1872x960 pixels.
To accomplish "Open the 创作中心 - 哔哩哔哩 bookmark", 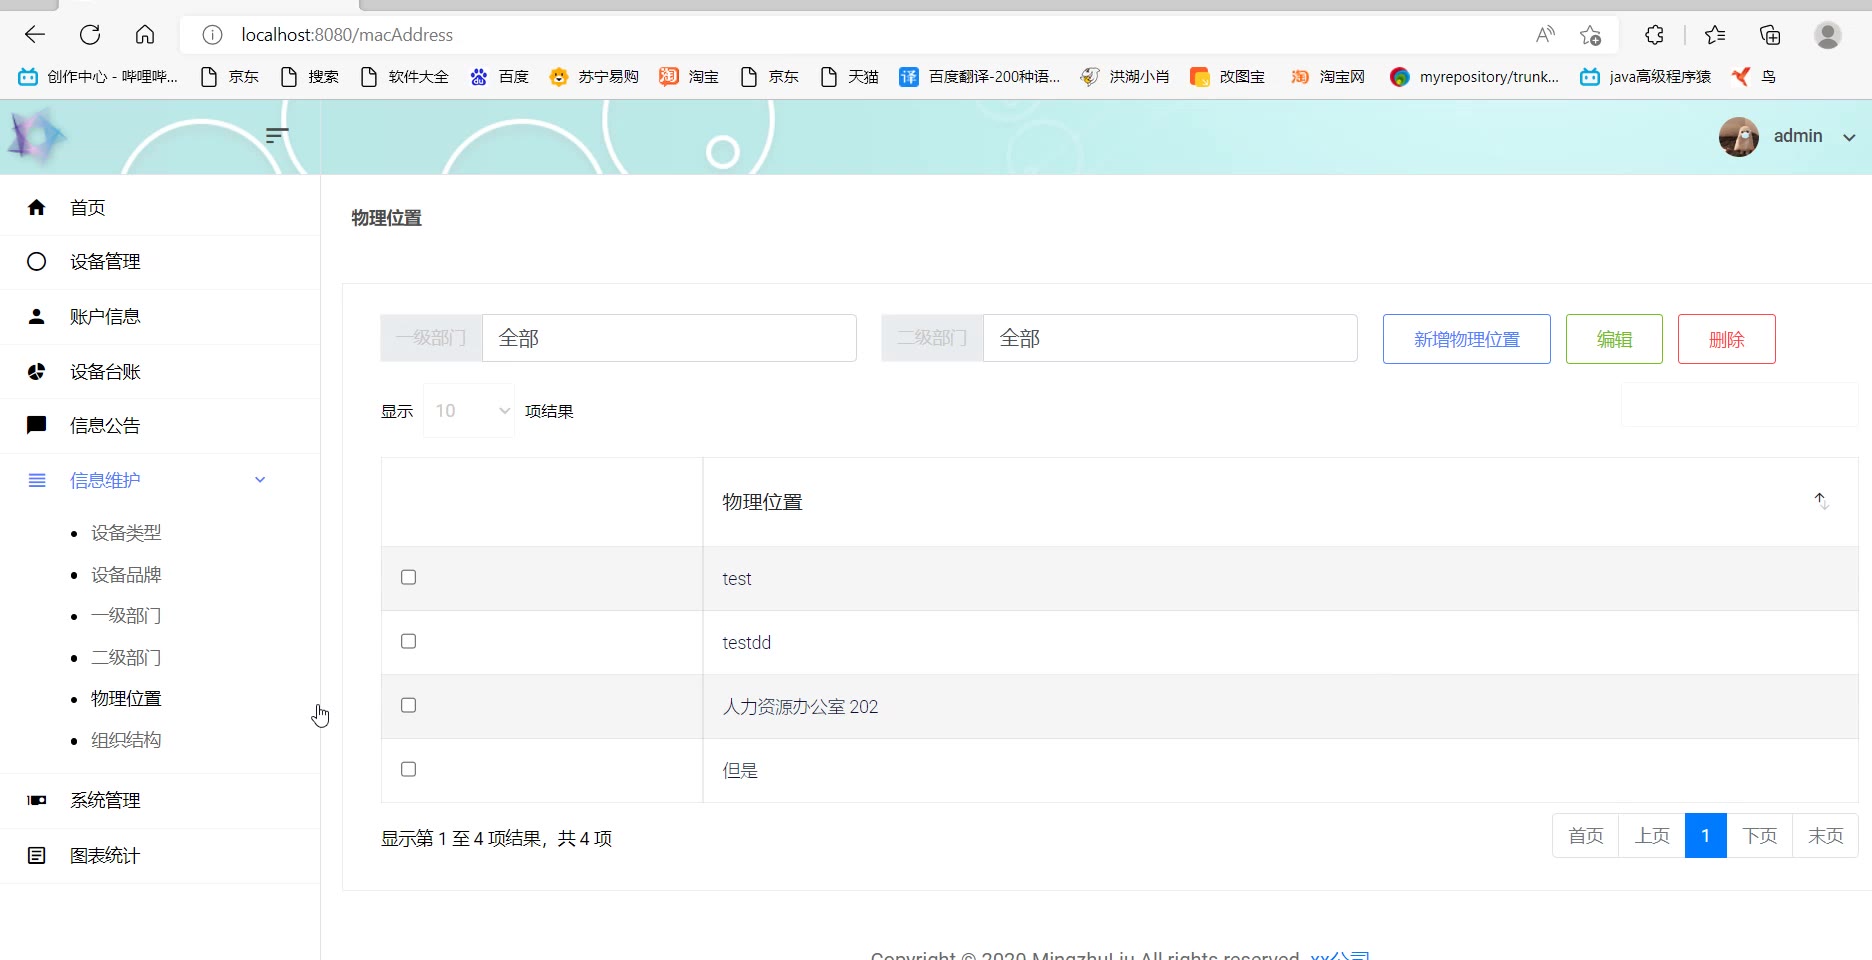I will 98,77.
